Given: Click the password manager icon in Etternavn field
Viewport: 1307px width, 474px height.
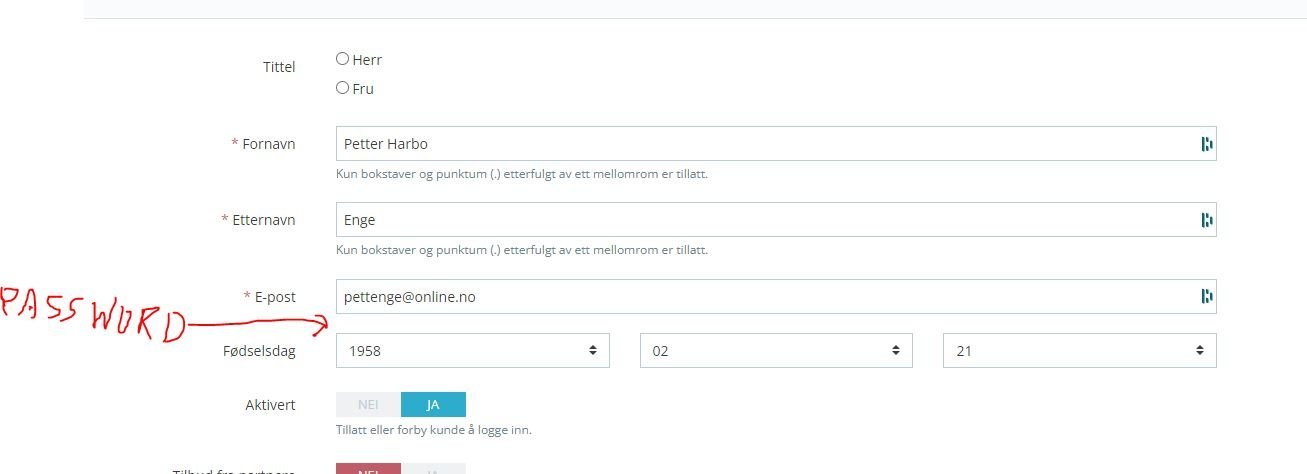Looking at the screenshot, I should click(1206, 220).
